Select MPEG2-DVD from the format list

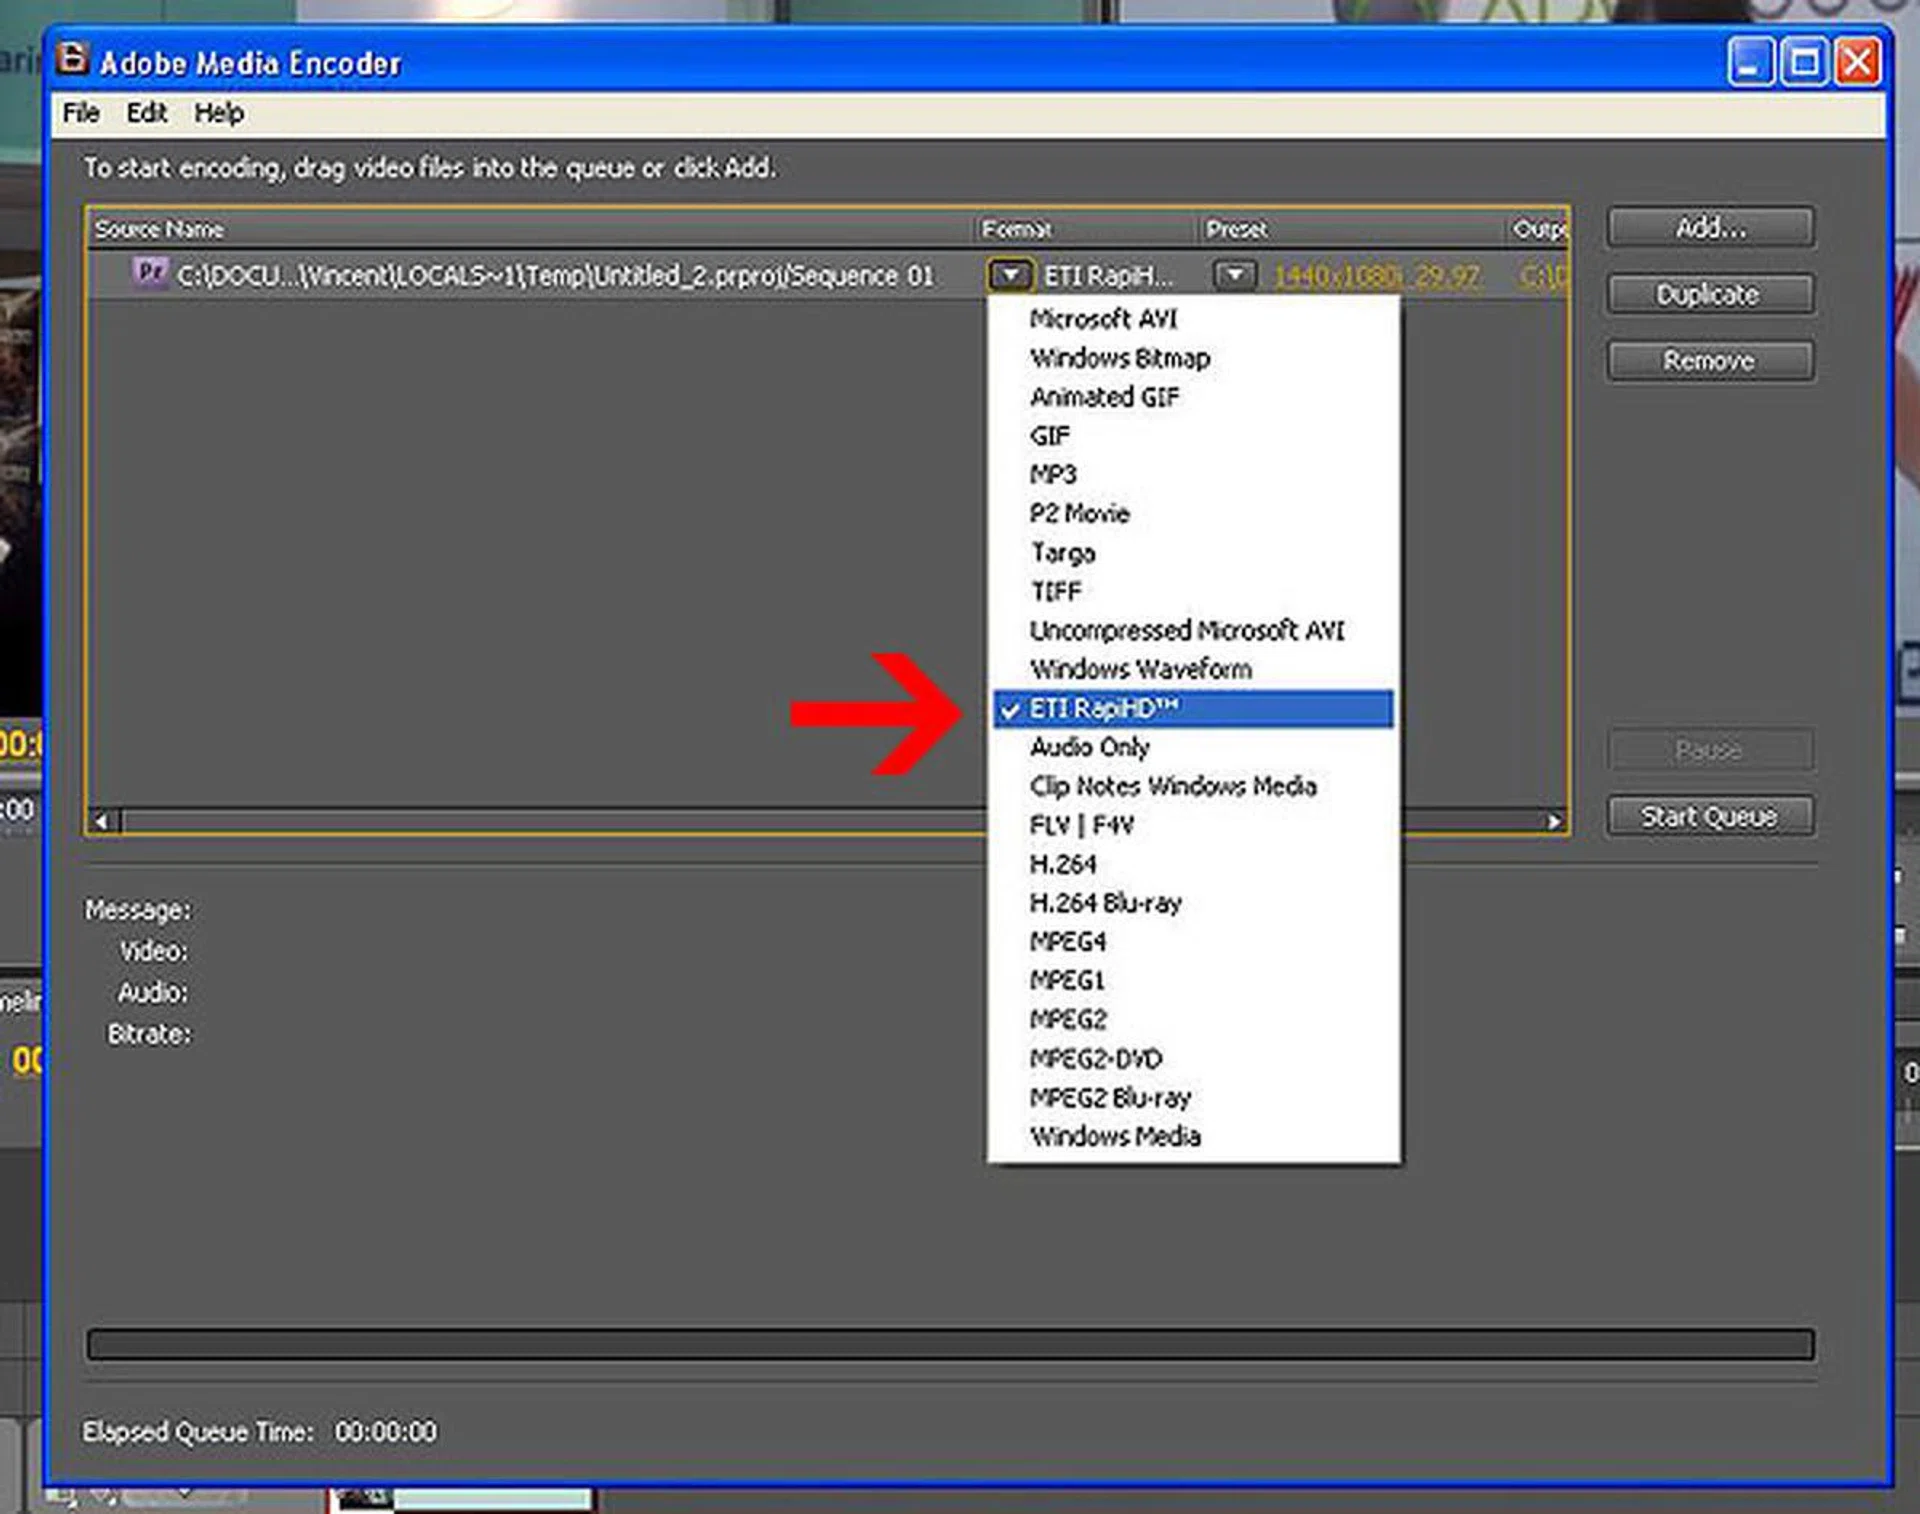pos(1096,1058)
